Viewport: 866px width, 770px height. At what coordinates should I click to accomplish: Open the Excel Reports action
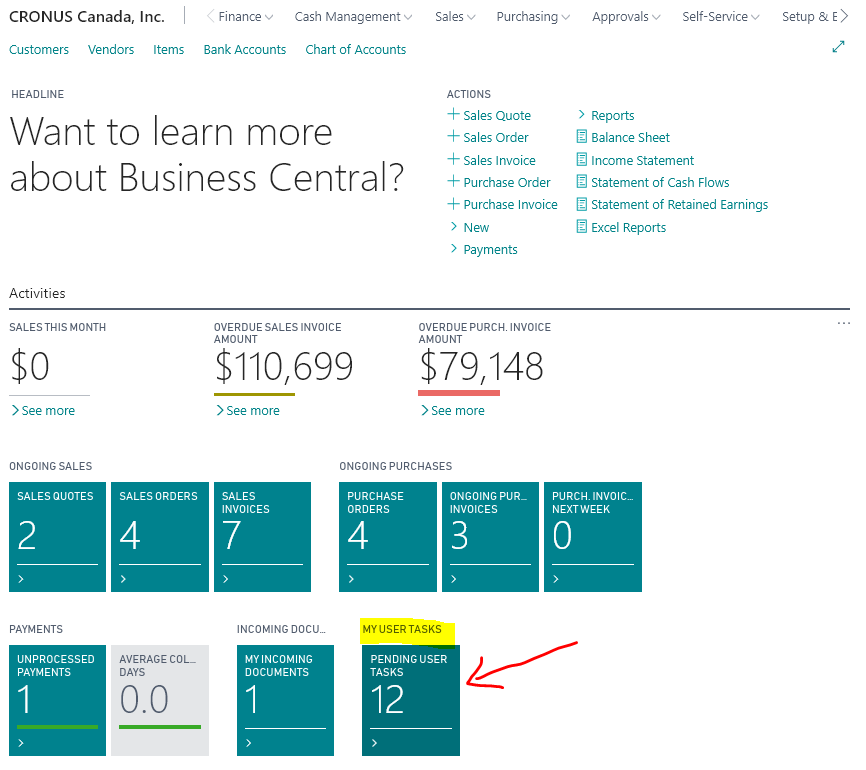tap(629, 227)
